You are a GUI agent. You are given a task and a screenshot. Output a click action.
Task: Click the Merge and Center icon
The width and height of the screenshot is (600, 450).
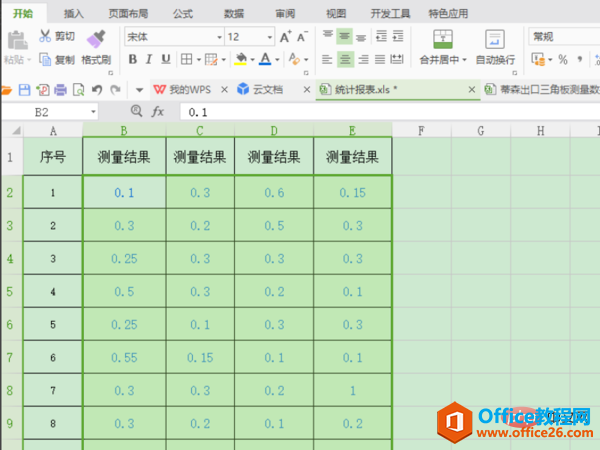pos(445,38)
